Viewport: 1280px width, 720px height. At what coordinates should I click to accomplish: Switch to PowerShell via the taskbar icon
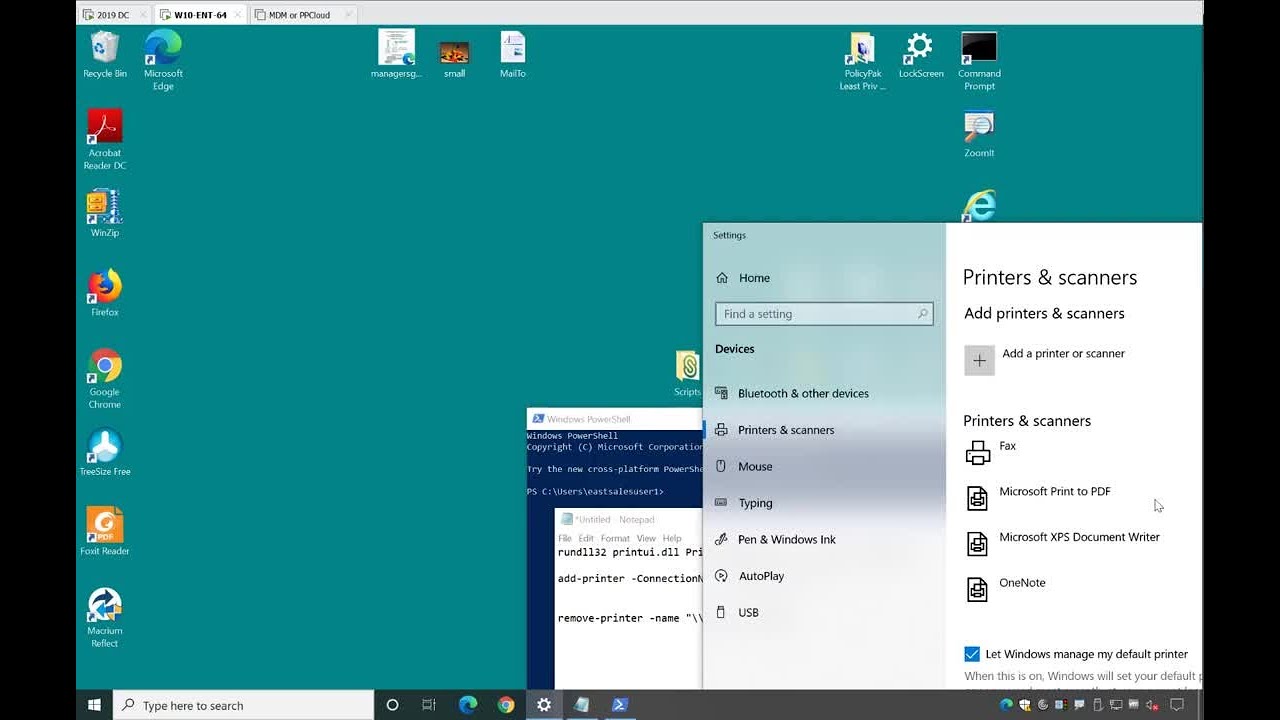click(620, 705)
